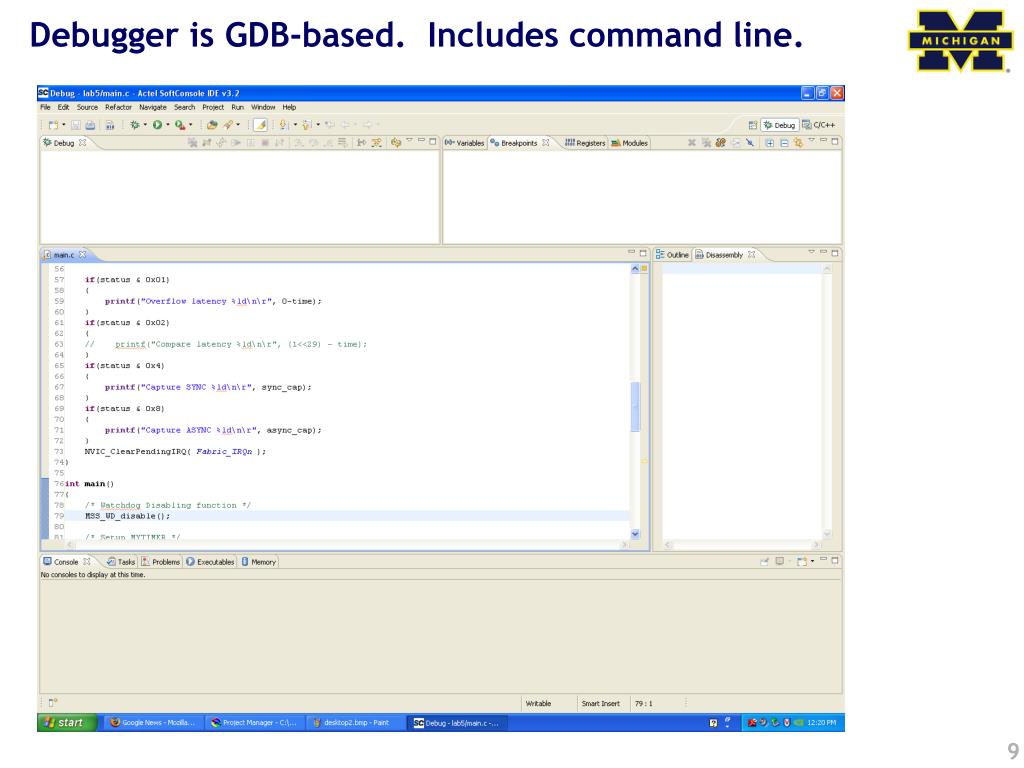
Task: Click the editor vertical scrollbar thumb
Action: (635, 406)
